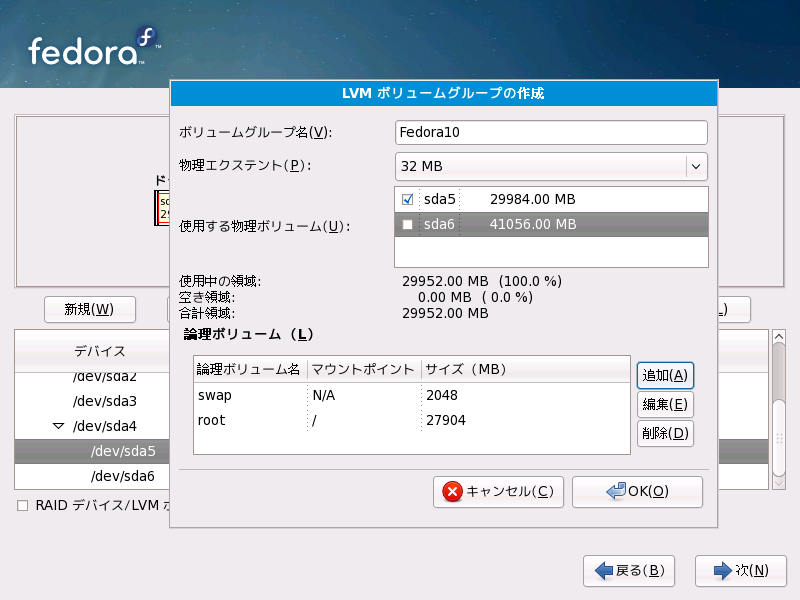Viewport: 800px width, 600px height.
Task: Select the swap logical volume row
Action: [412, 395]
